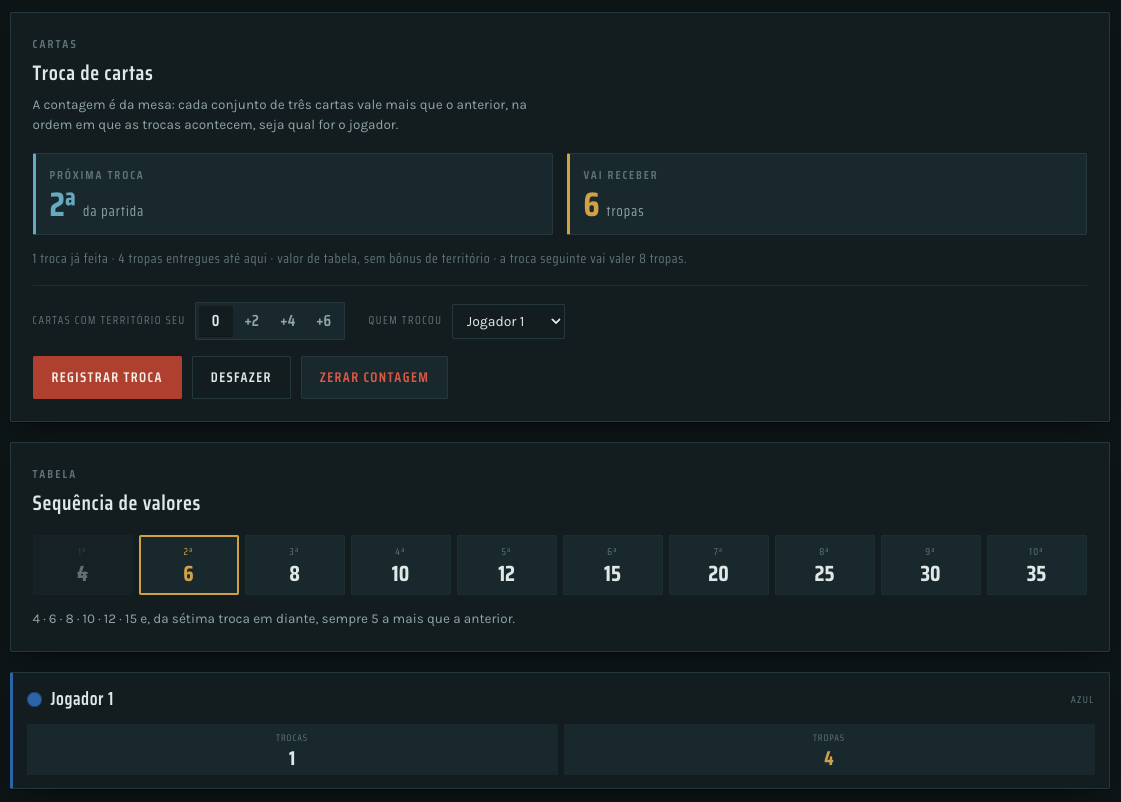Click the Sequência de valores heading
Screen dimensions: 1121x802
[x=116, y=503]
